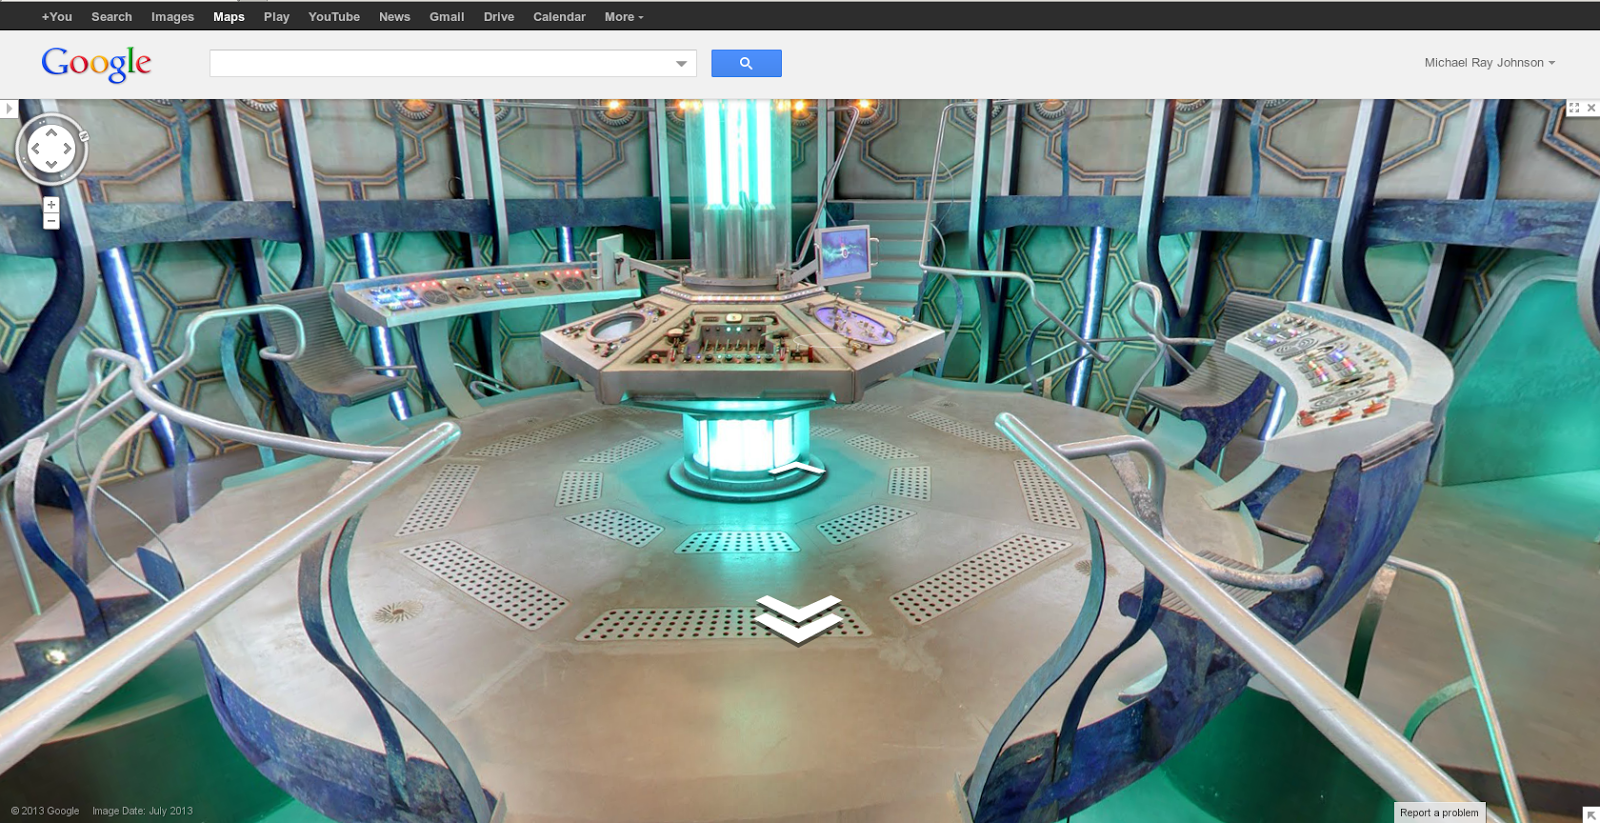1600x823 pixels.
Task: Pan left with the navigation compass
Action: click(35, 149)
